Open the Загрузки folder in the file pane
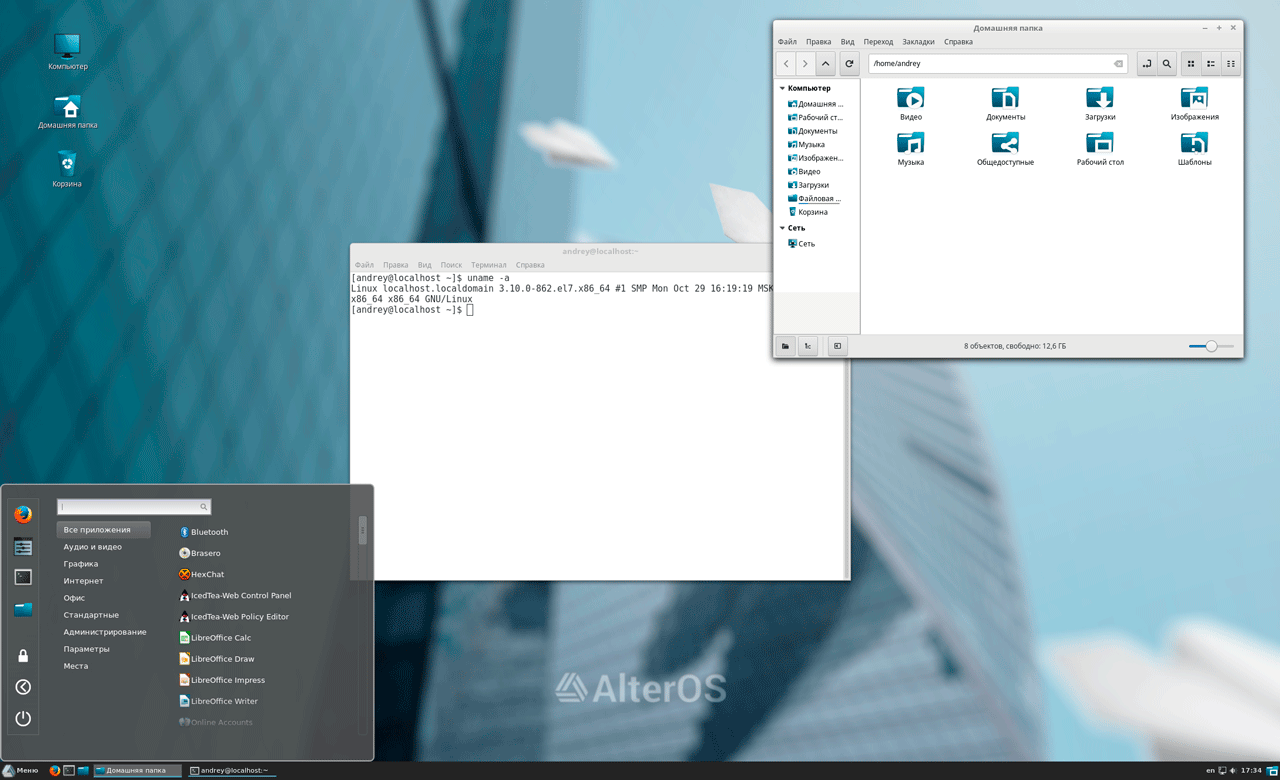Screen dimensions: 1280x780 coord(1100,104)
